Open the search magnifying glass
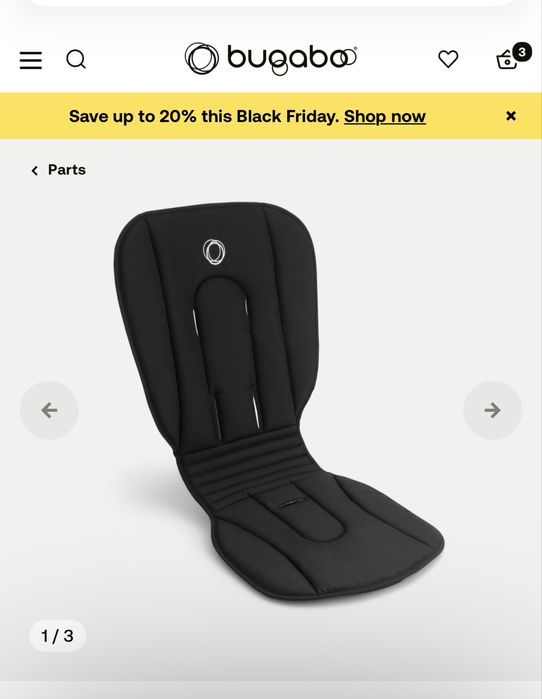The width and height of the screenshot is (542, 699). click(76, 59)
